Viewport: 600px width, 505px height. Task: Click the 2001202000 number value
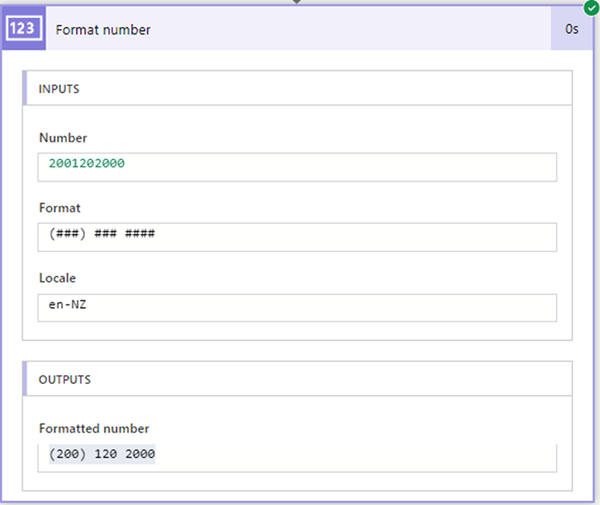(87, 164)
